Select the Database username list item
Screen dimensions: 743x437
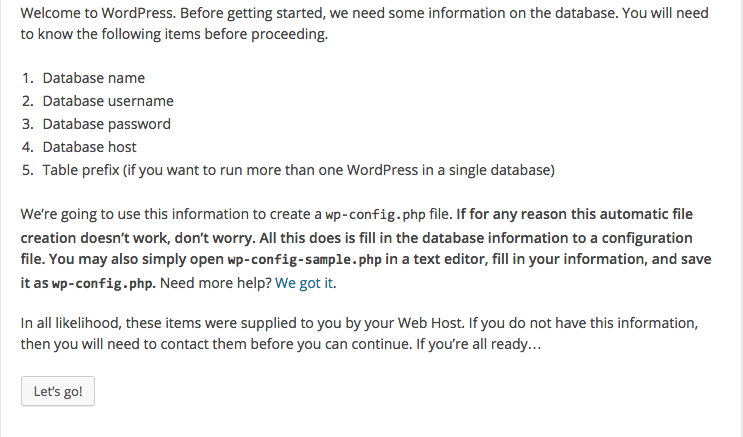(x=108, y=101)
